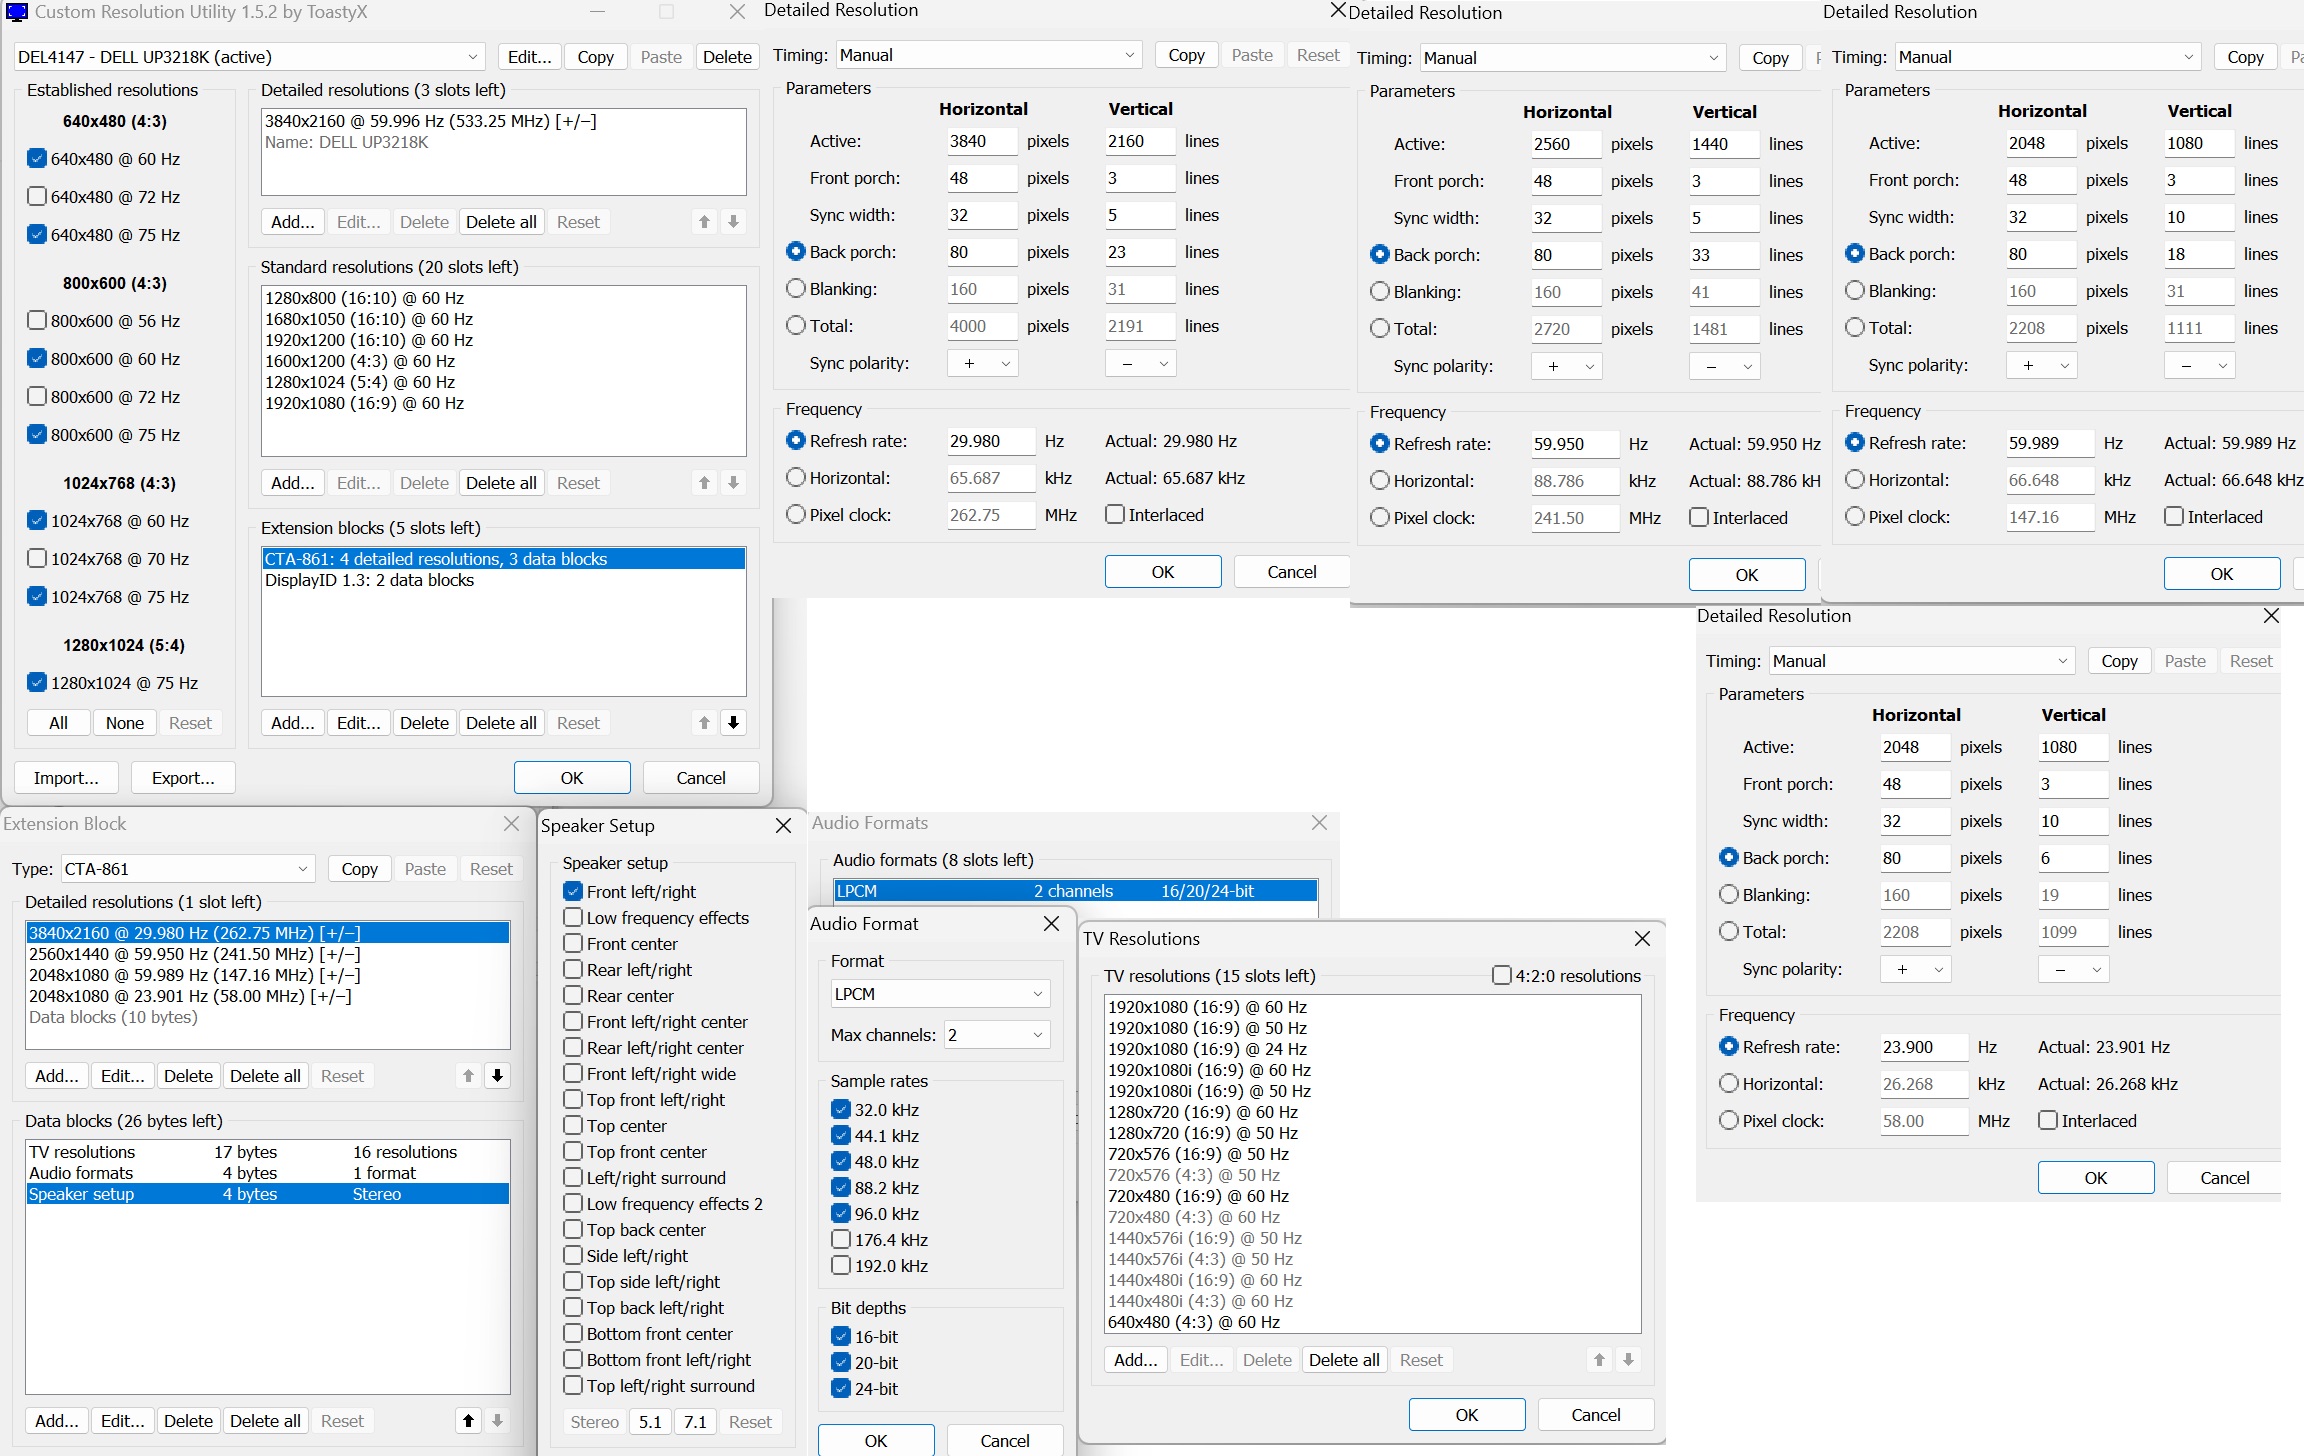Click the down arrow in Extension blocks section
Screen dimensions: 2304x1456
733,723
